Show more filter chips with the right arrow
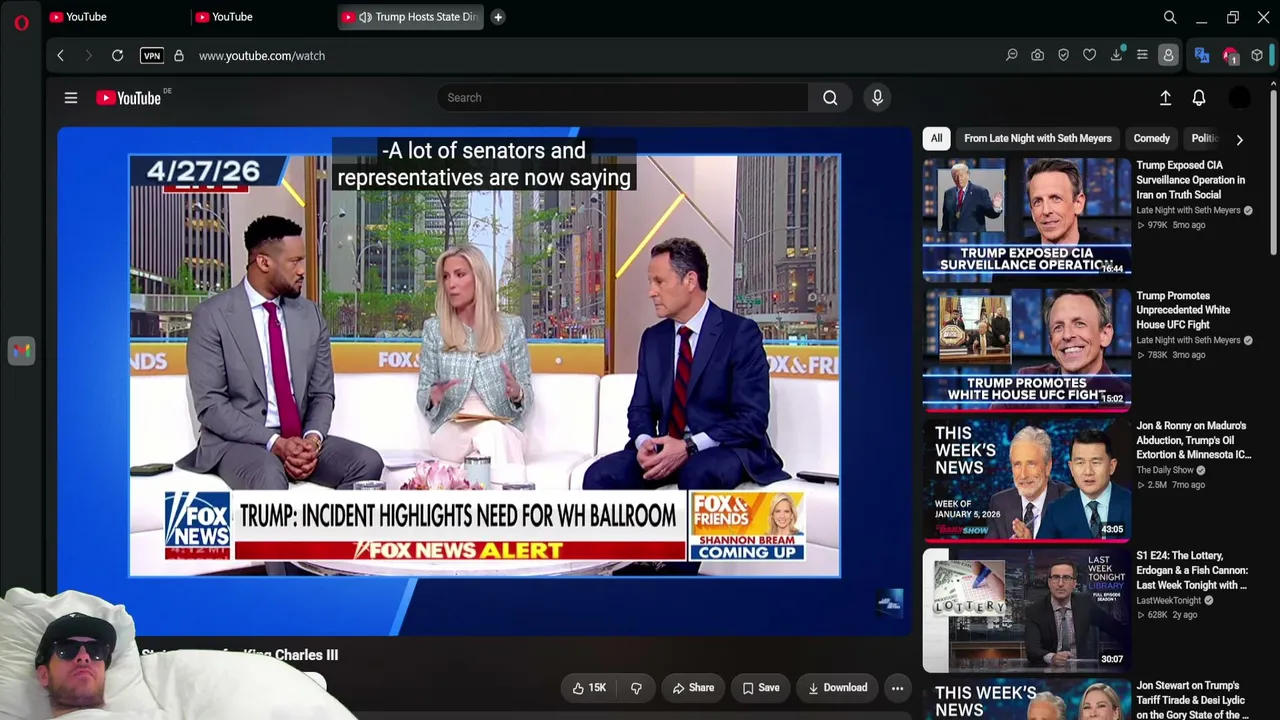The image size is (1280, 720). 1239,140
